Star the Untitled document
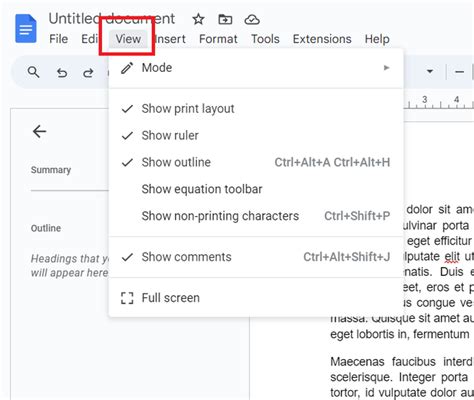The width and height of the screenshot is (474, 400). coord(198,19)
